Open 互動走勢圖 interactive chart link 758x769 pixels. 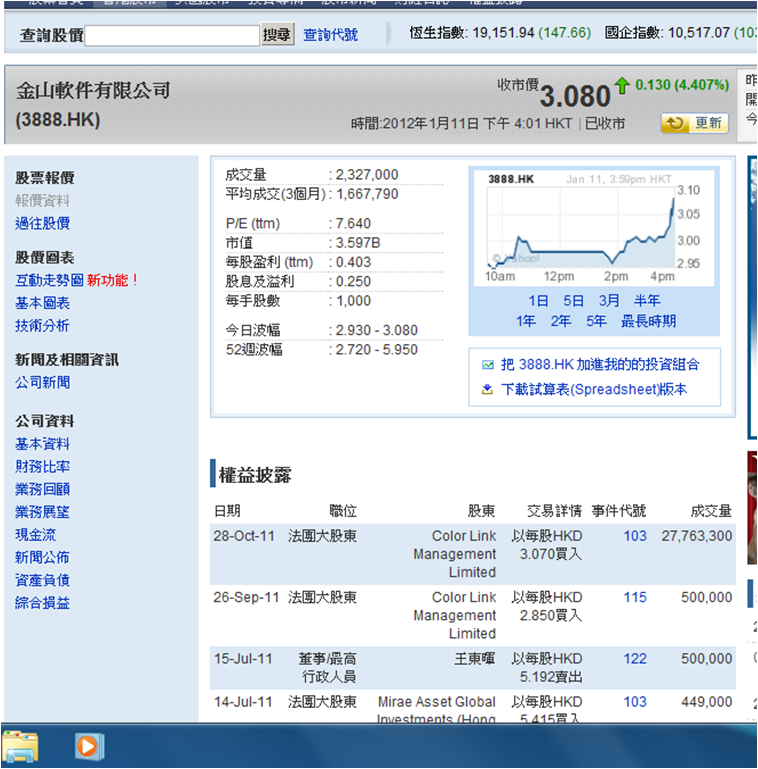click(x=49, y=281)
